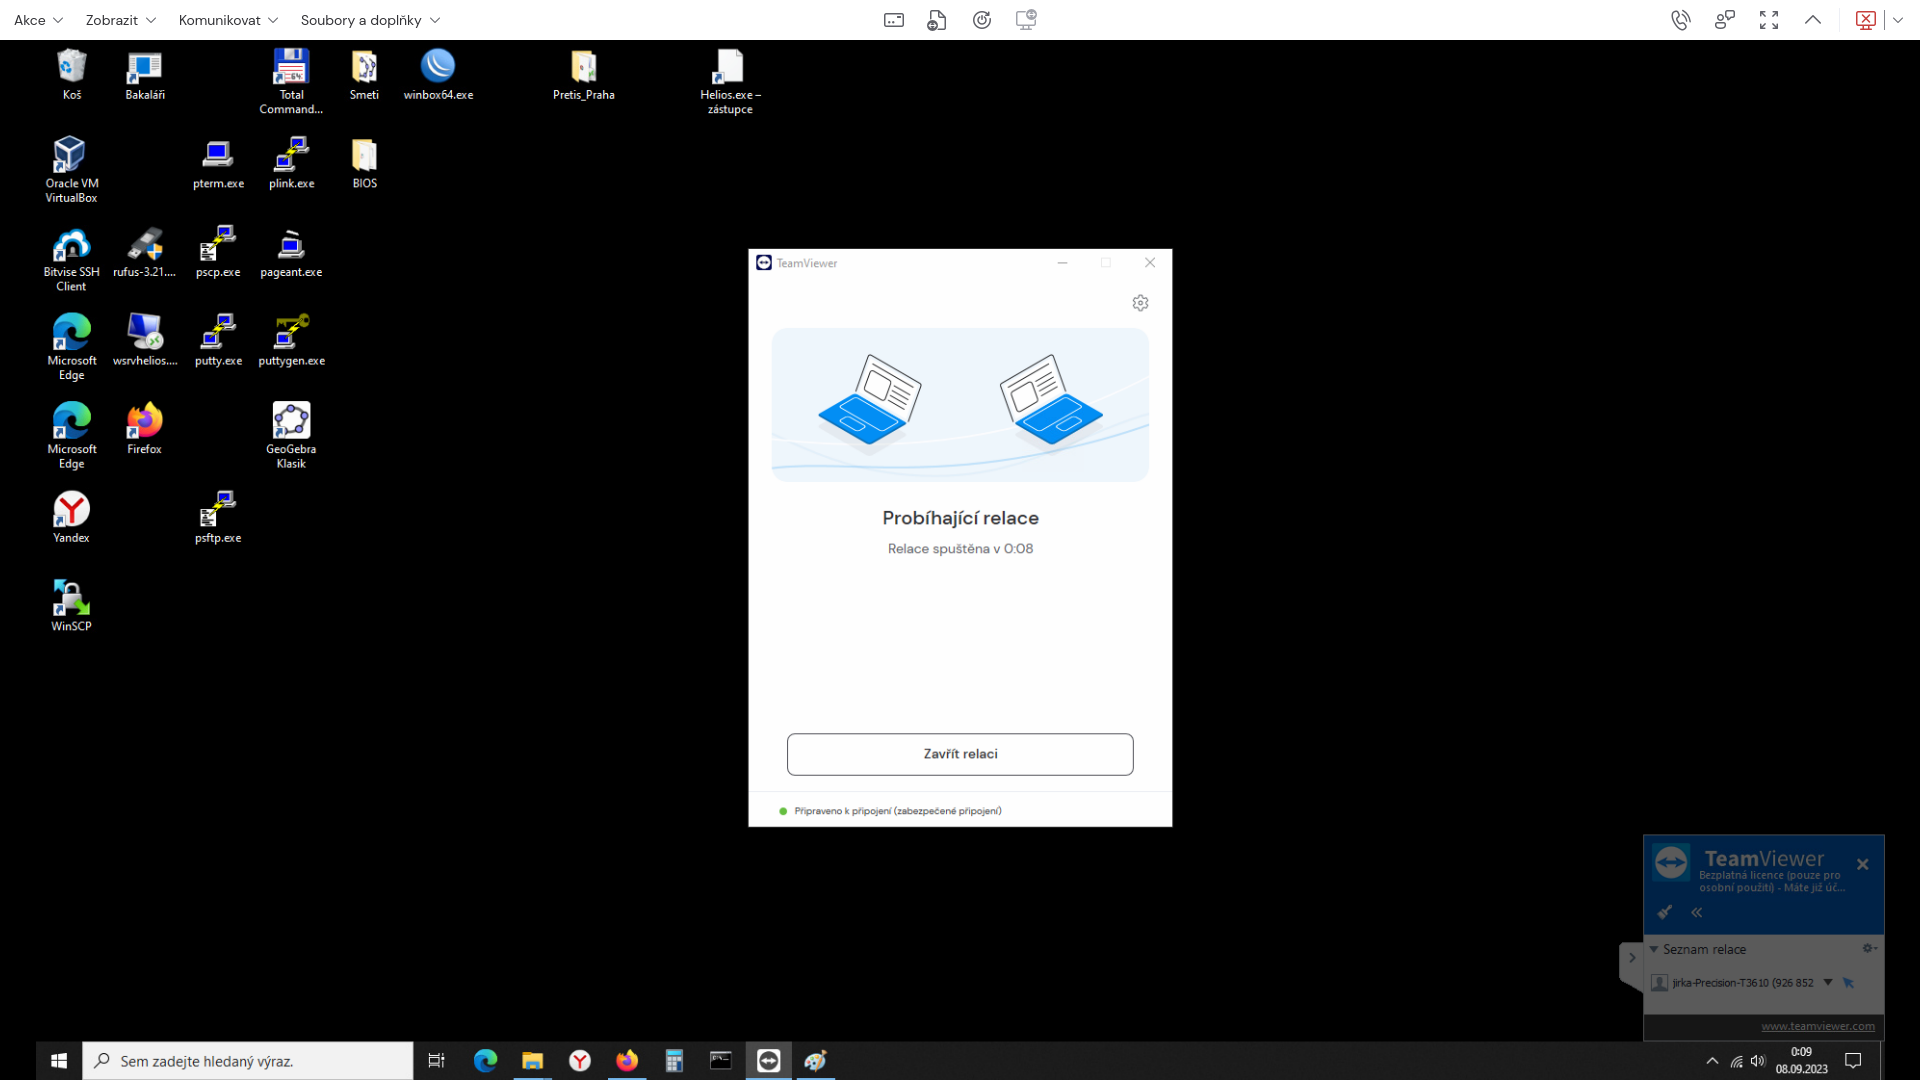Enter fullscreen using the expand arrows icon

pyautogui.click(x=1768, y=19)
